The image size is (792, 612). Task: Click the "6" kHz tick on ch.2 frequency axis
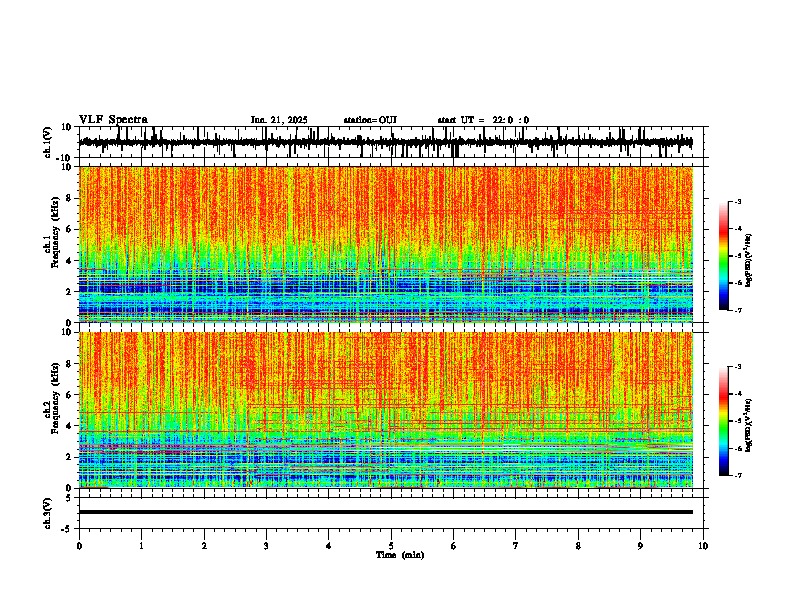[70, 395]
